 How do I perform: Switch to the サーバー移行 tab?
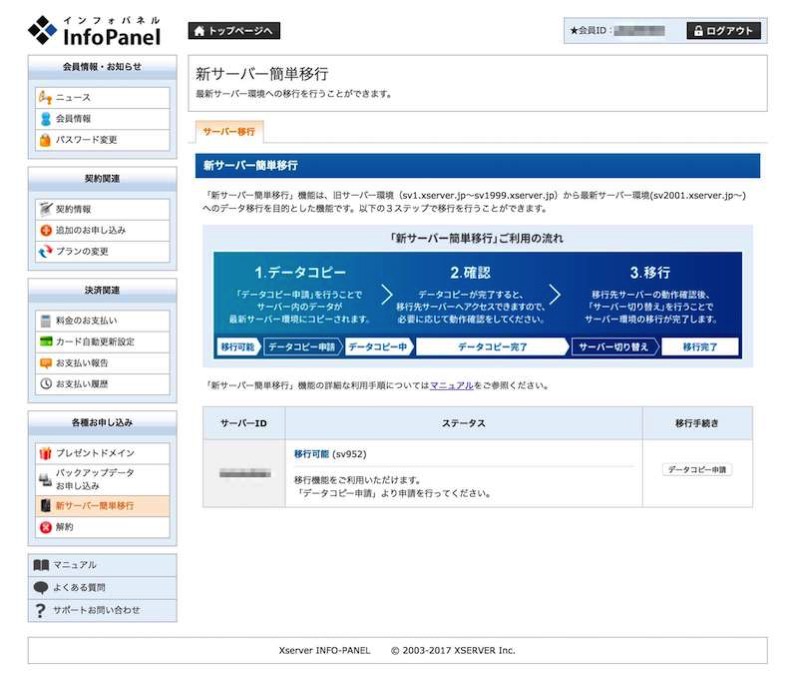229,132
